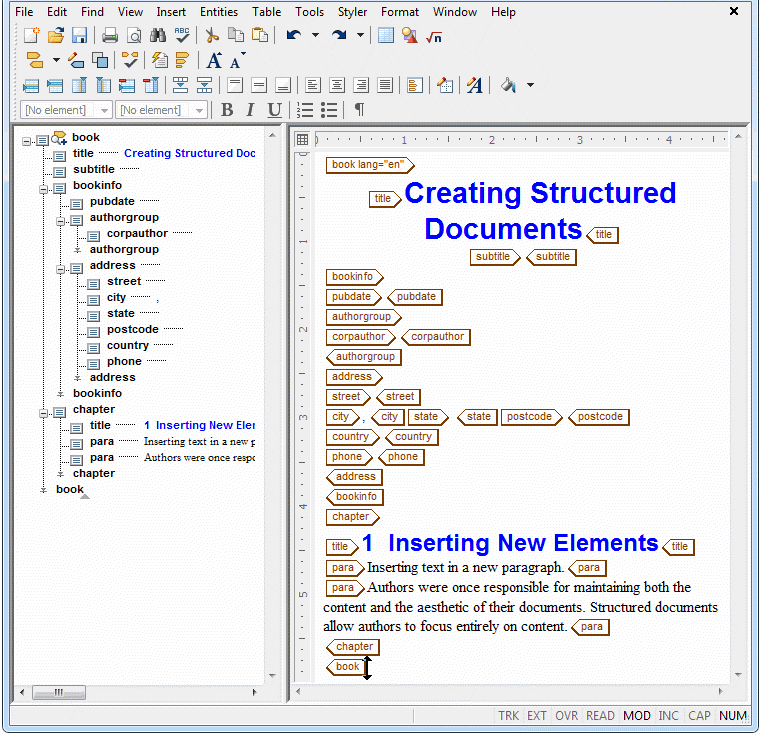761x735 pixels.
Task: Open the Undo history dropdown arrow
Action: point(315,35)
